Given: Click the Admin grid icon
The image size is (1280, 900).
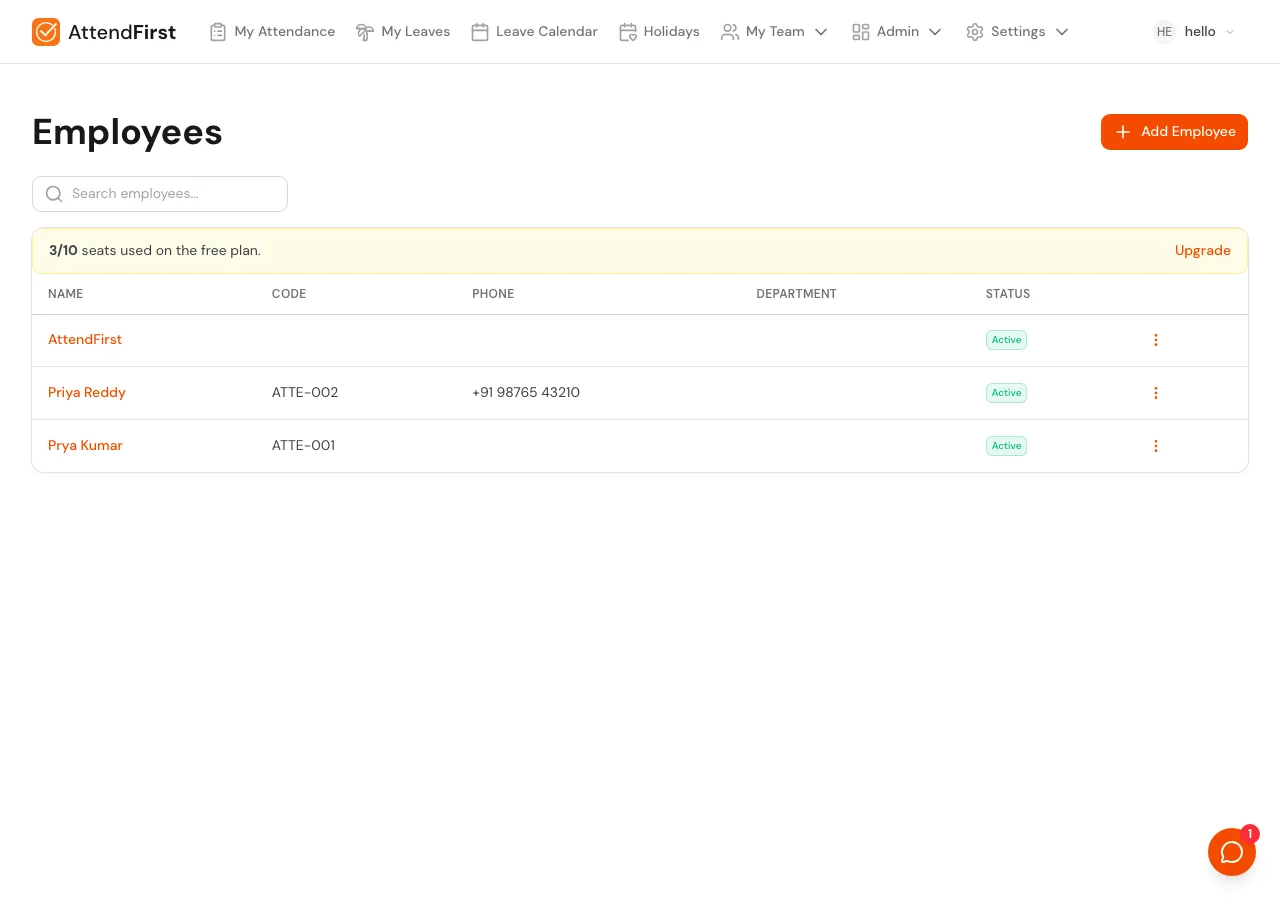Looking at the screenshot, I should click(861, 32).
